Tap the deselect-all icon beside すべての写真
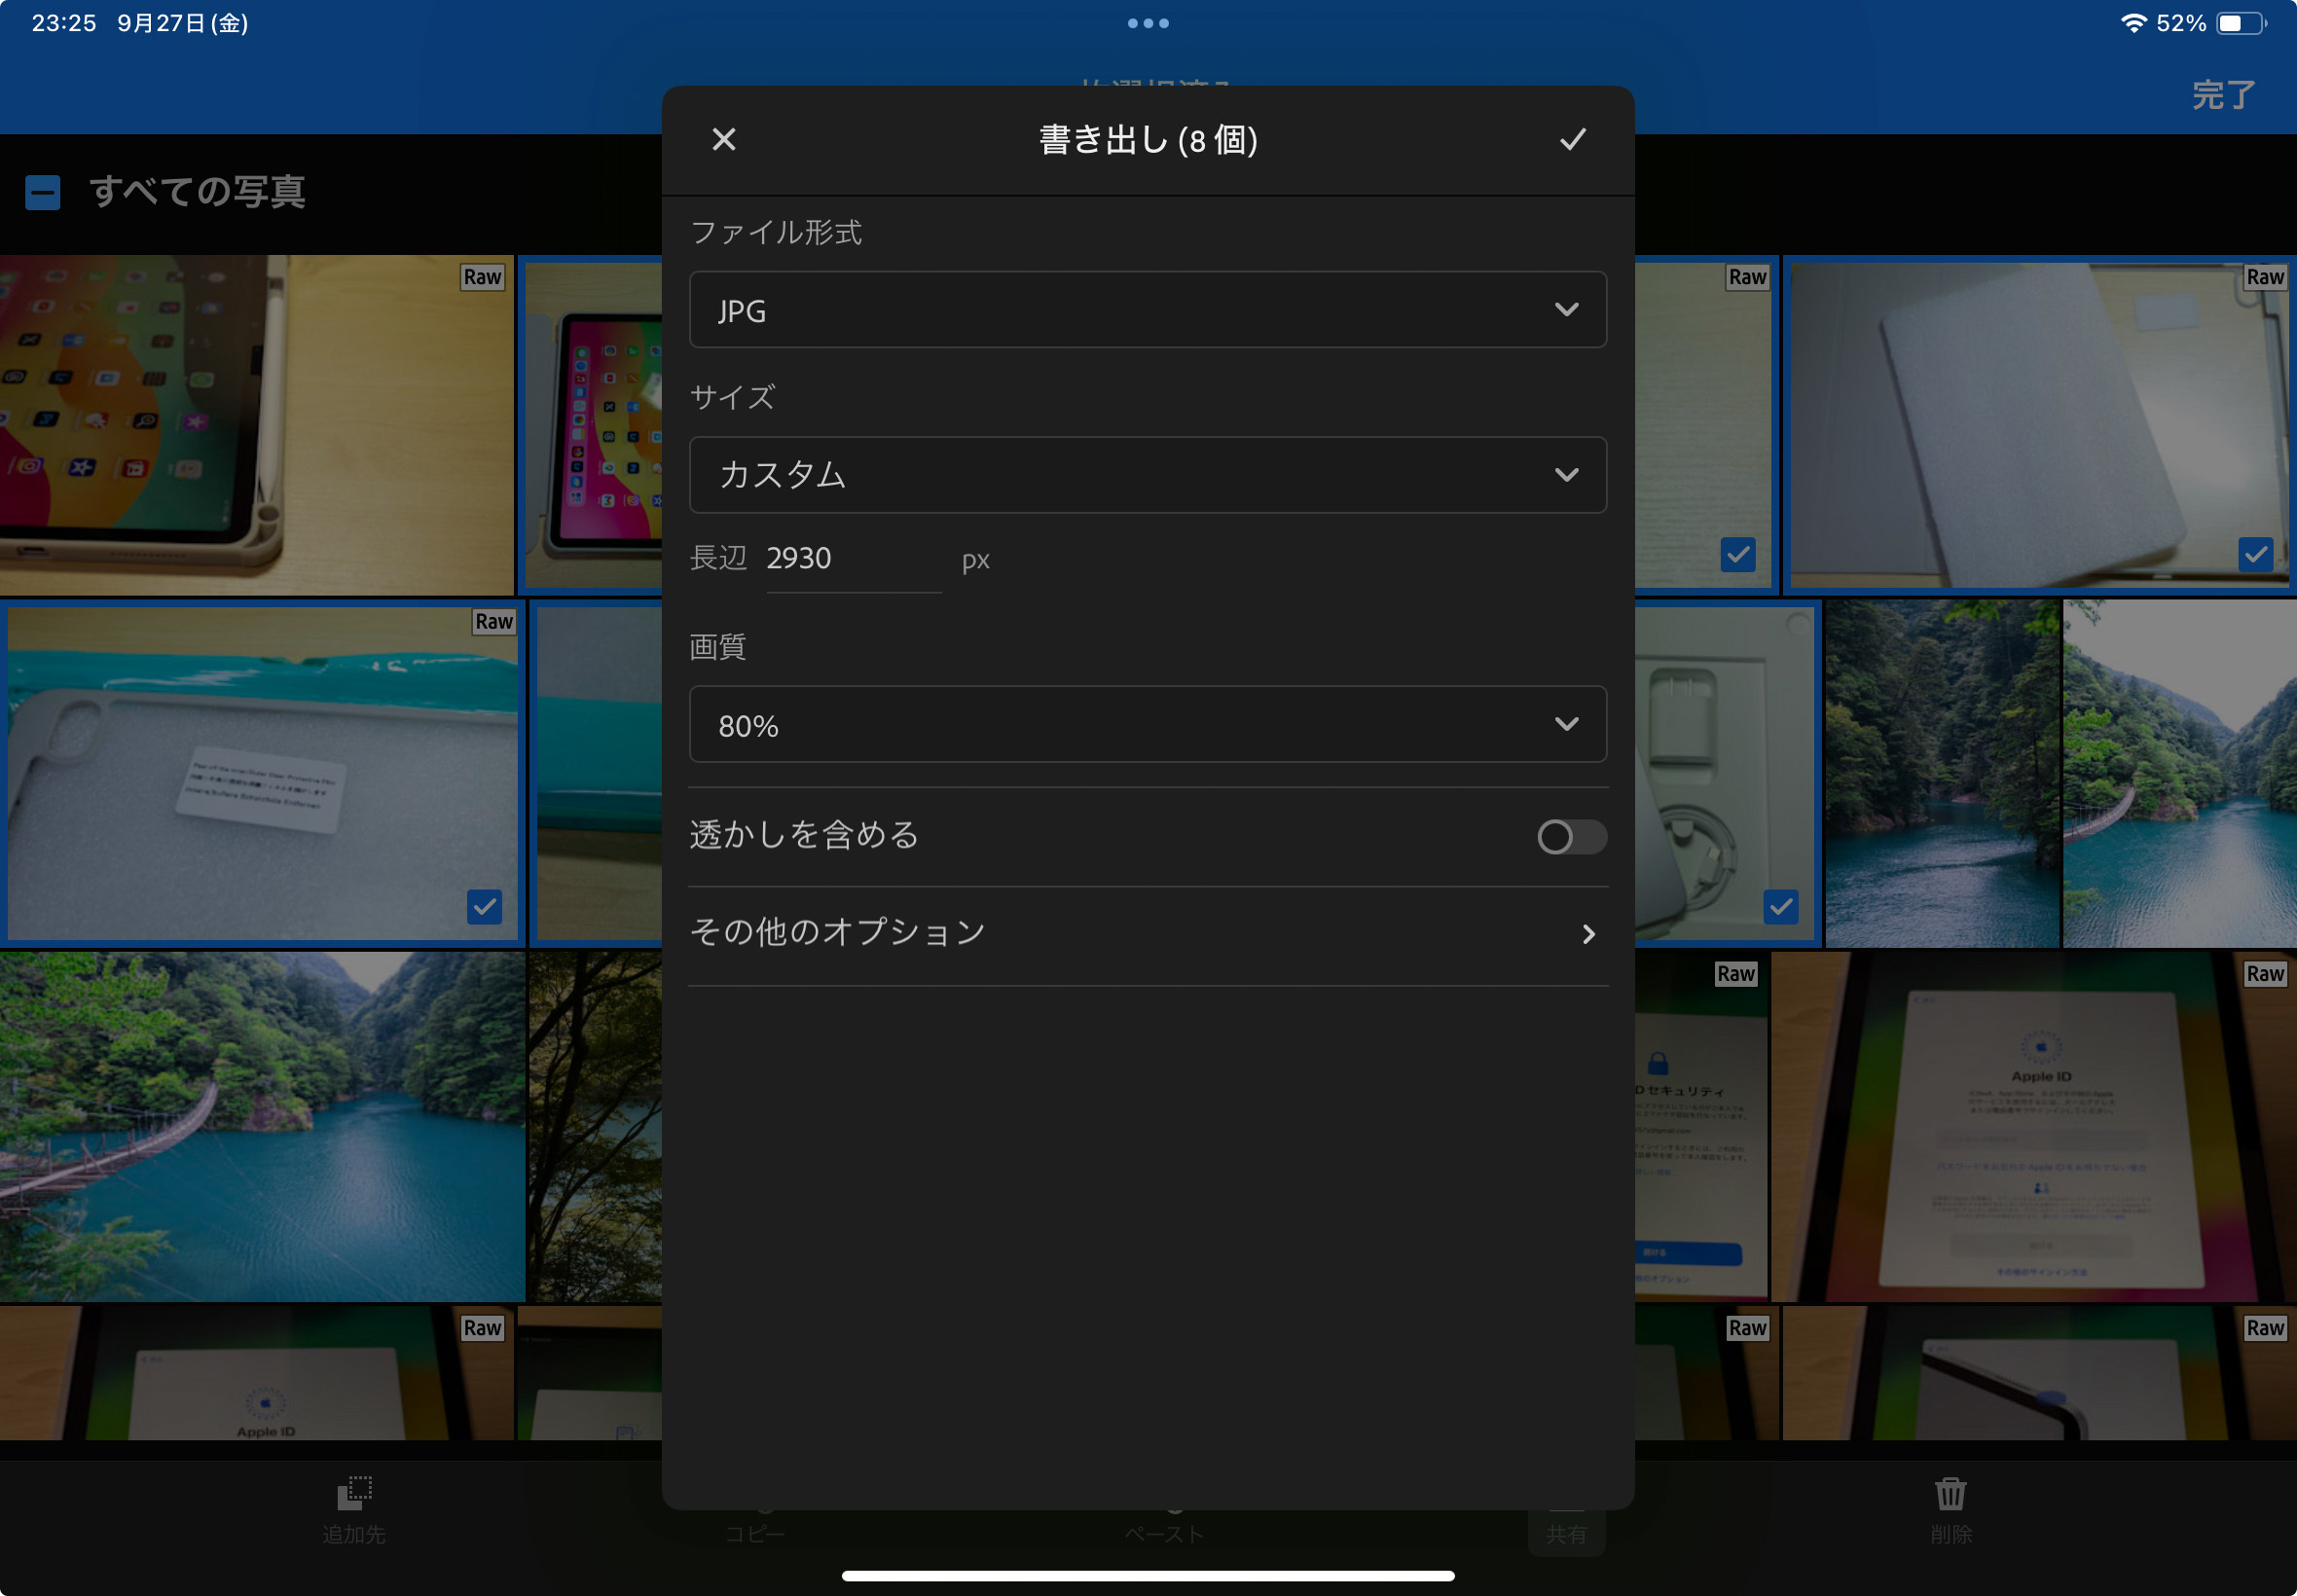 (43, 192)
